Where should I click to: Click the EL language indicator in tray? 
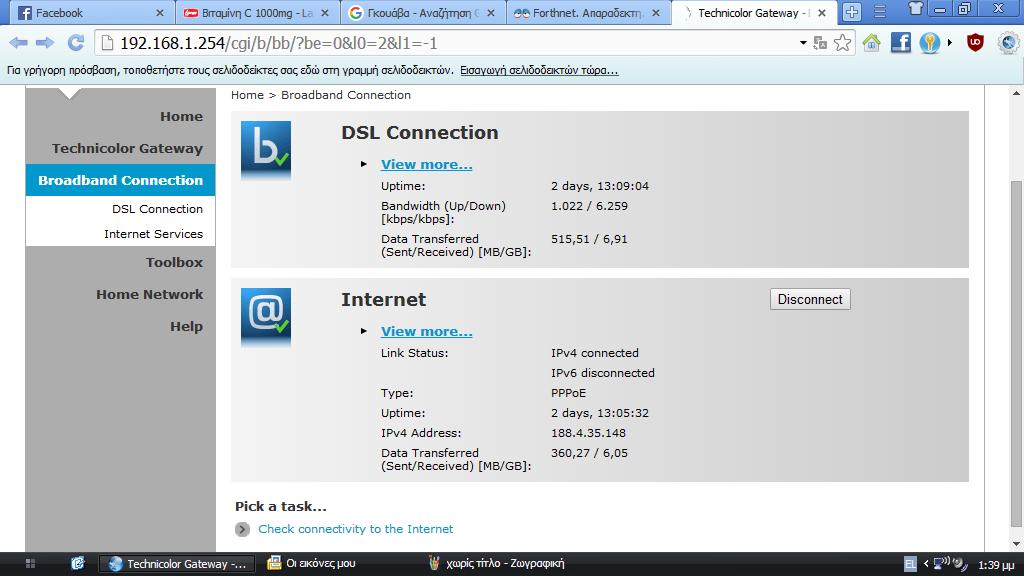[910, 564]
